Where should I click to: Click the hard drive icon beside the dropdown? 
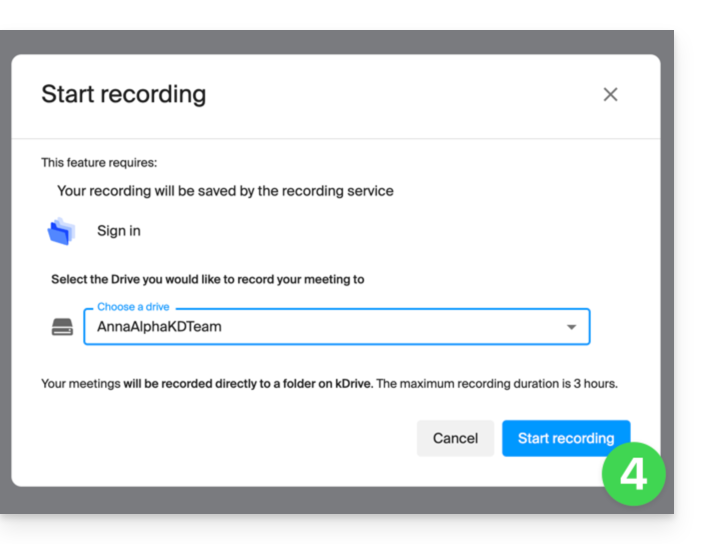point(62,327)
